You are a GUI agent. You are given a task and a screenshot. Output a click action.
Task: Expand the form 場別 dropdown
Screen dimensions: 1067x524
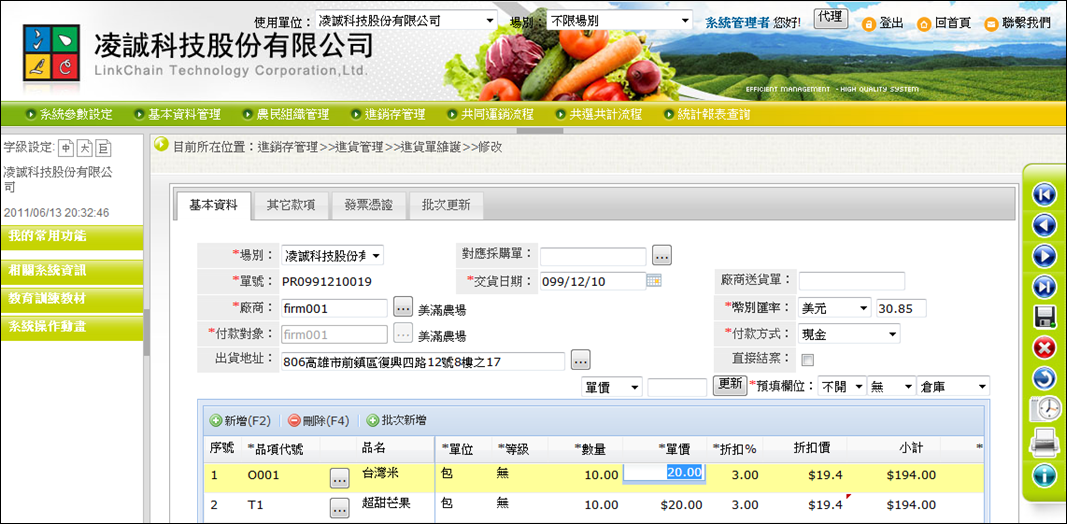click(x=333, y=256)
